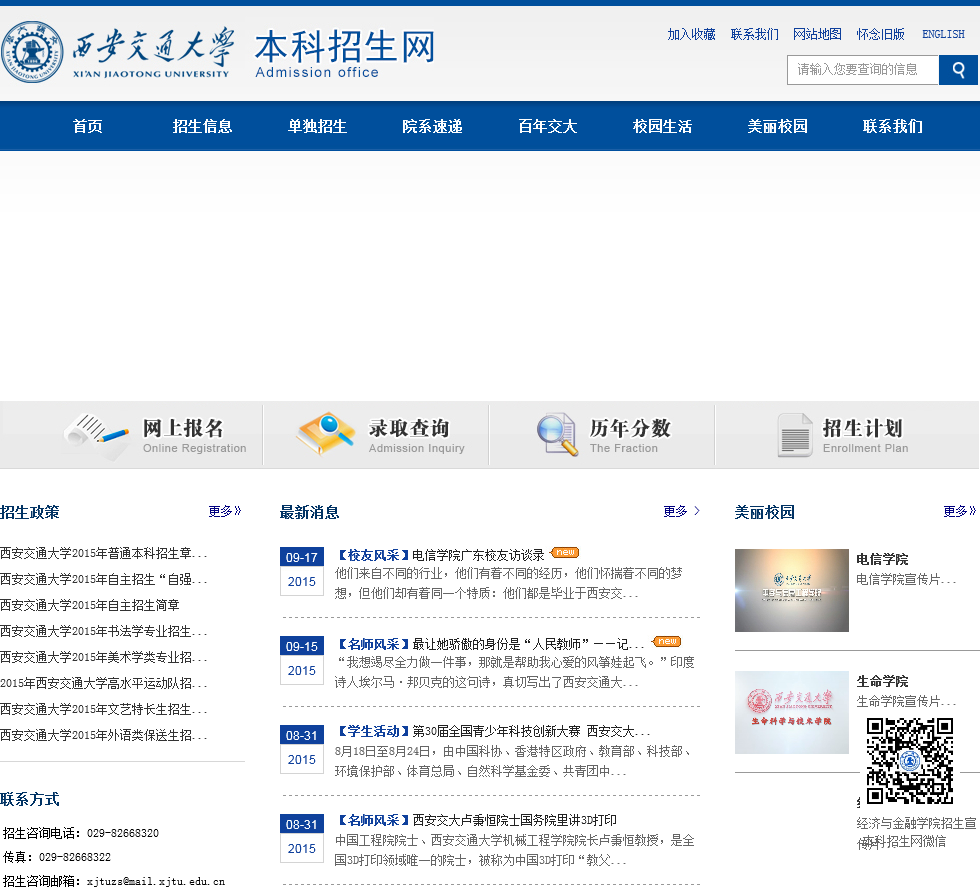Click the QR code image
980x891 pixels.
[x=909, y=760]
